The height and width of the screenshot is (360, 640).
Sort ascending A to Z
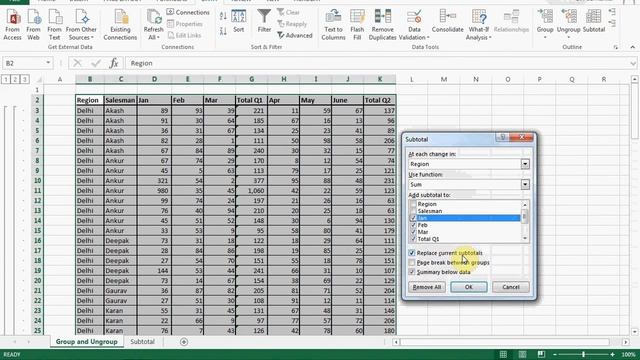click(x=223, y=16)
